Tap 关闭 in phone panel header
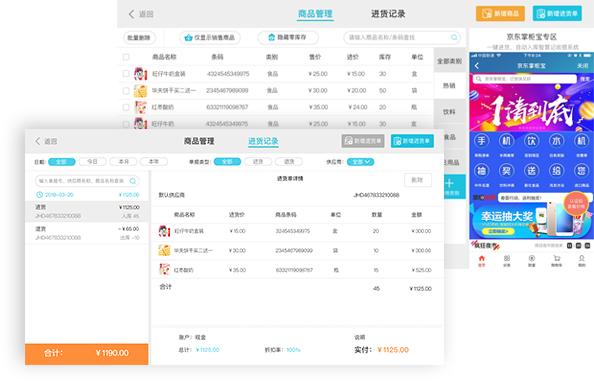Screen dimensions: 594x383 click(583, 66)
